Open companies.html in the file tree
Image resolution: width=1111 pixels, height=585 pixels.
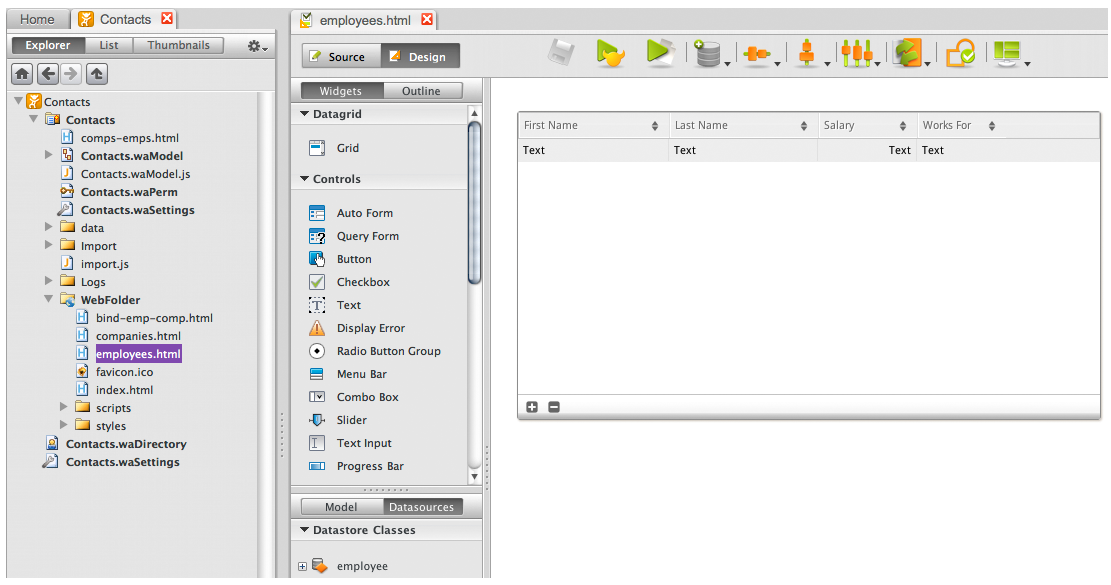[138, 336]
